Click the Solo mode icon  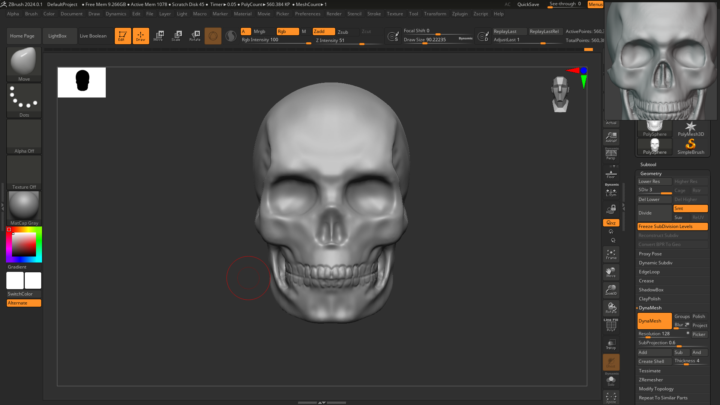pos(611,380)
